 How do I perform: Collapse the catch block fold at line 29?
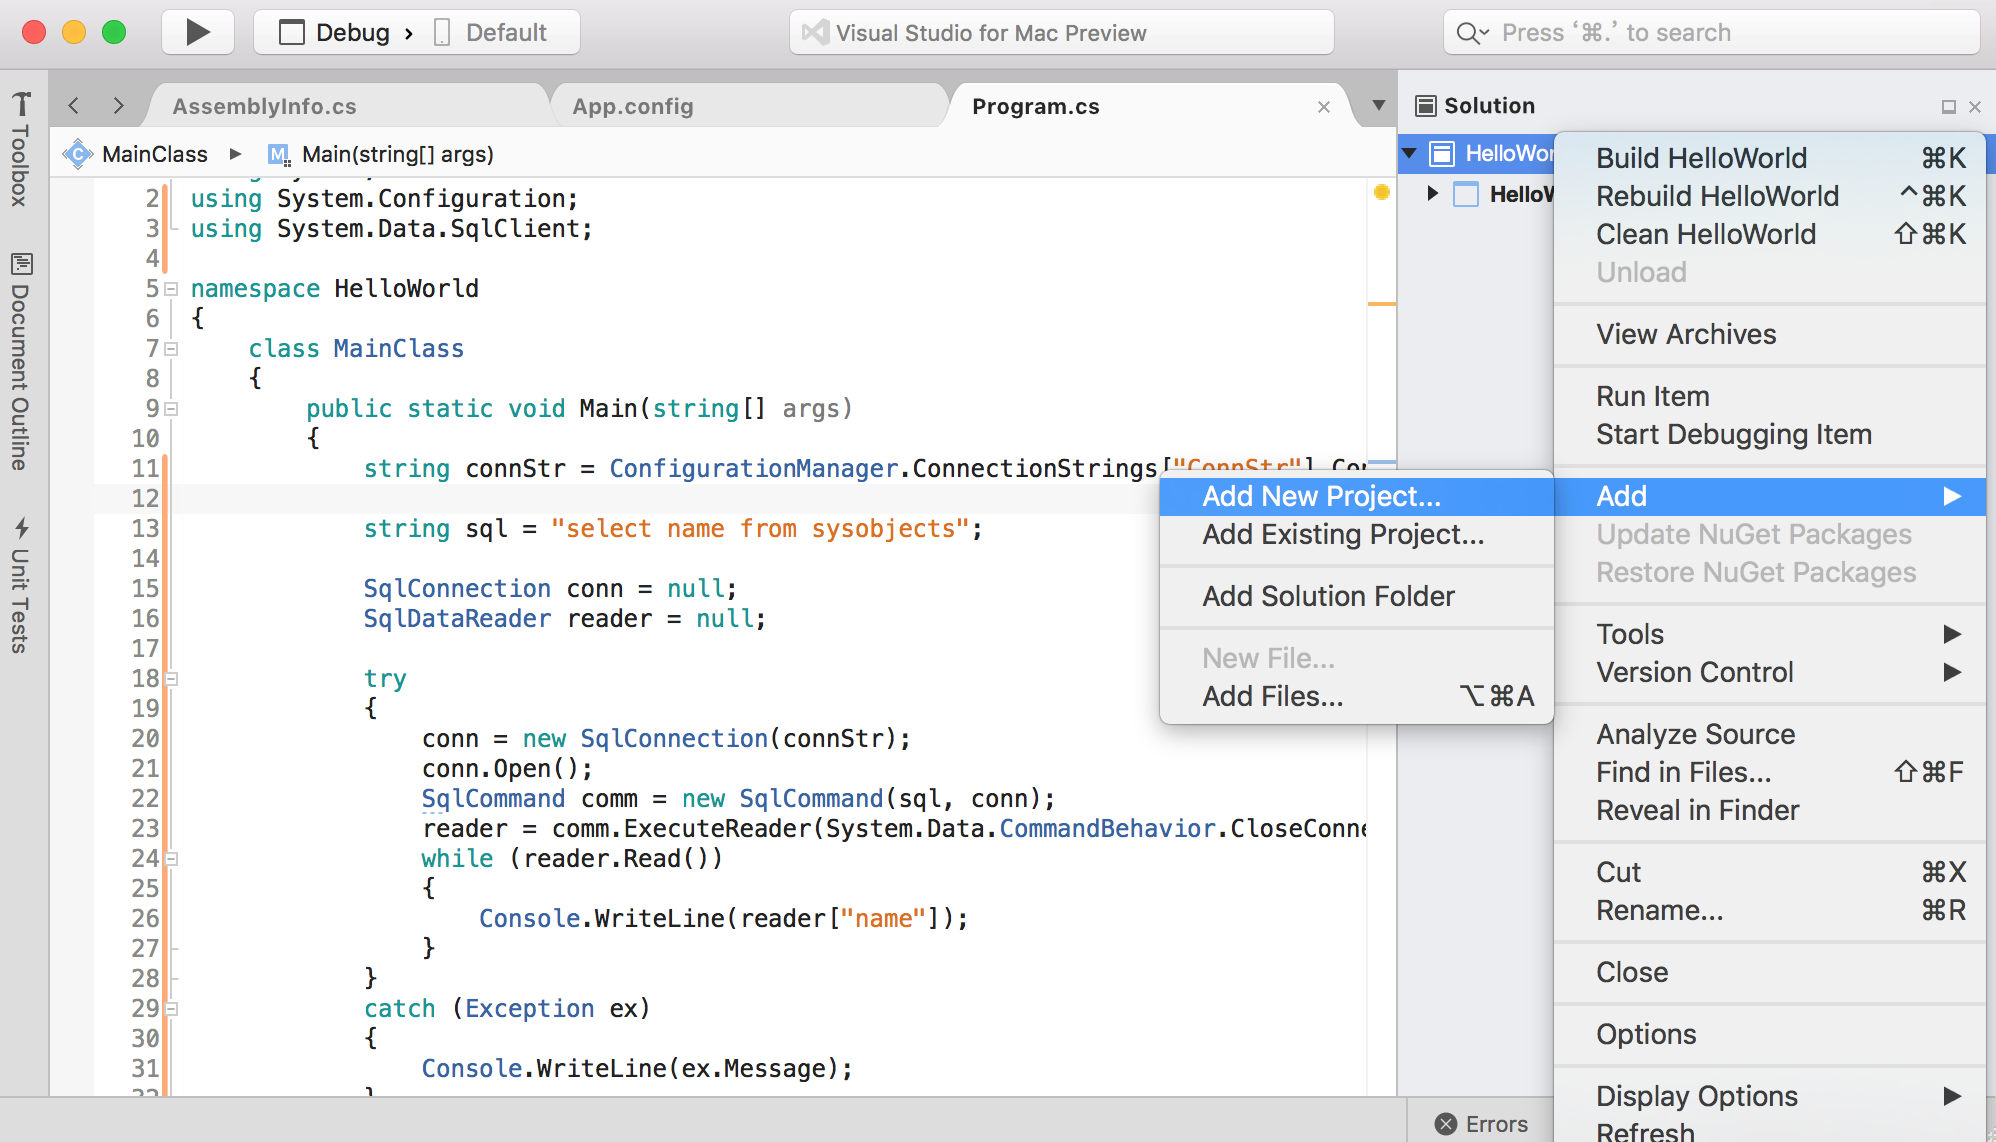click(171, 1009)
